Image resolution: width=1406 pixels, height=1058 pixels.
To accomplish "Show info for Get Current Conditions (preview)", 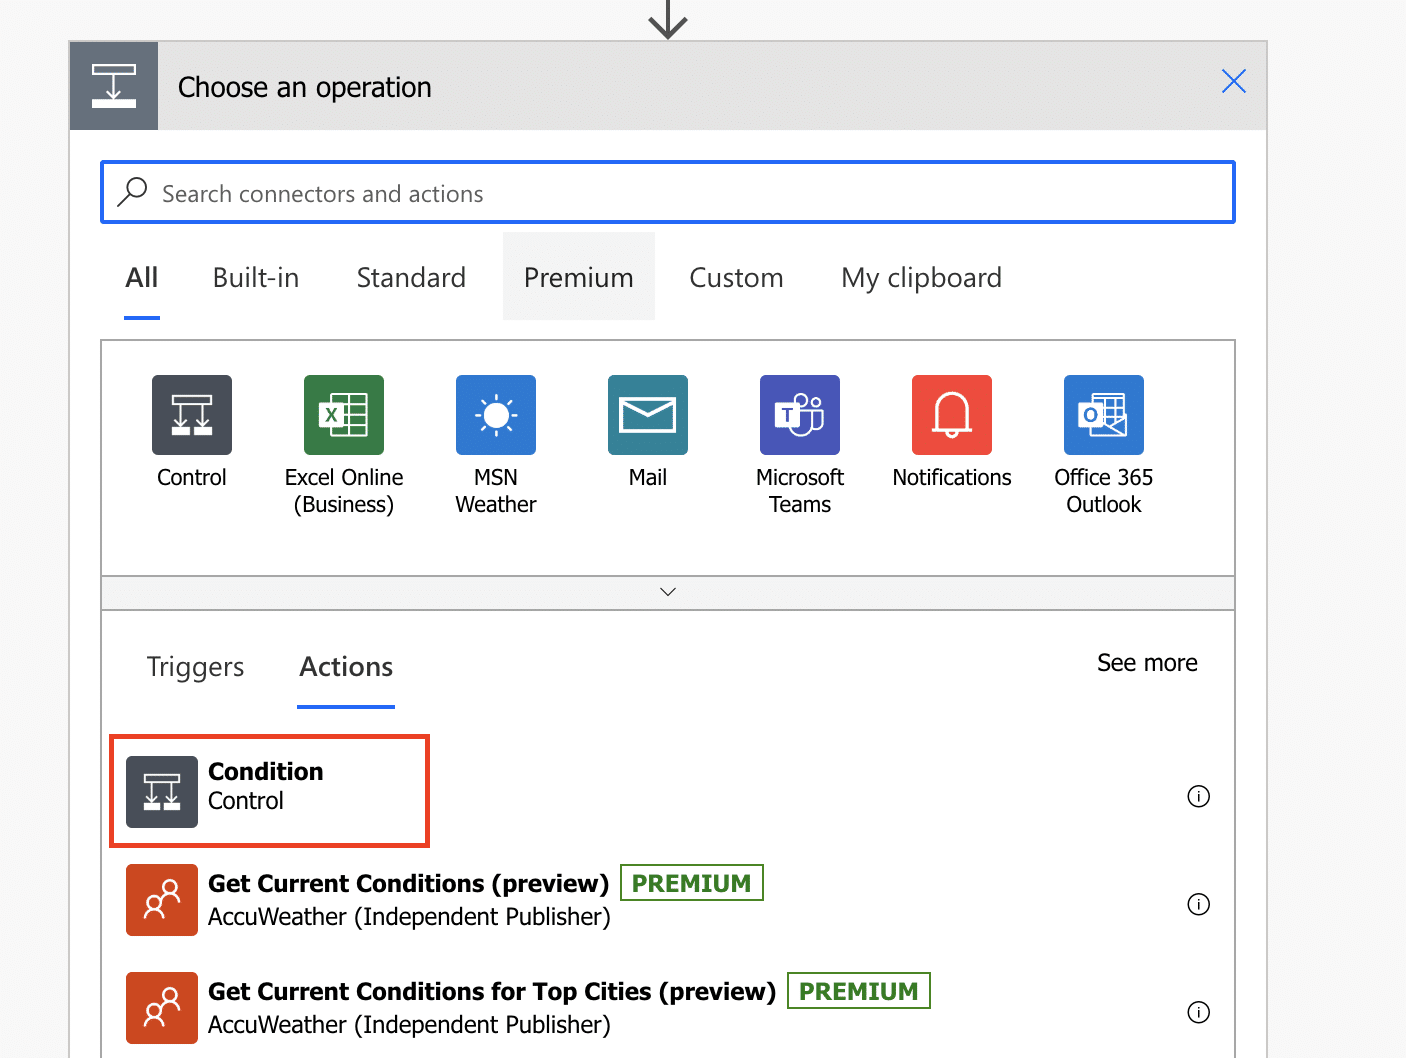I will 1198,904.
